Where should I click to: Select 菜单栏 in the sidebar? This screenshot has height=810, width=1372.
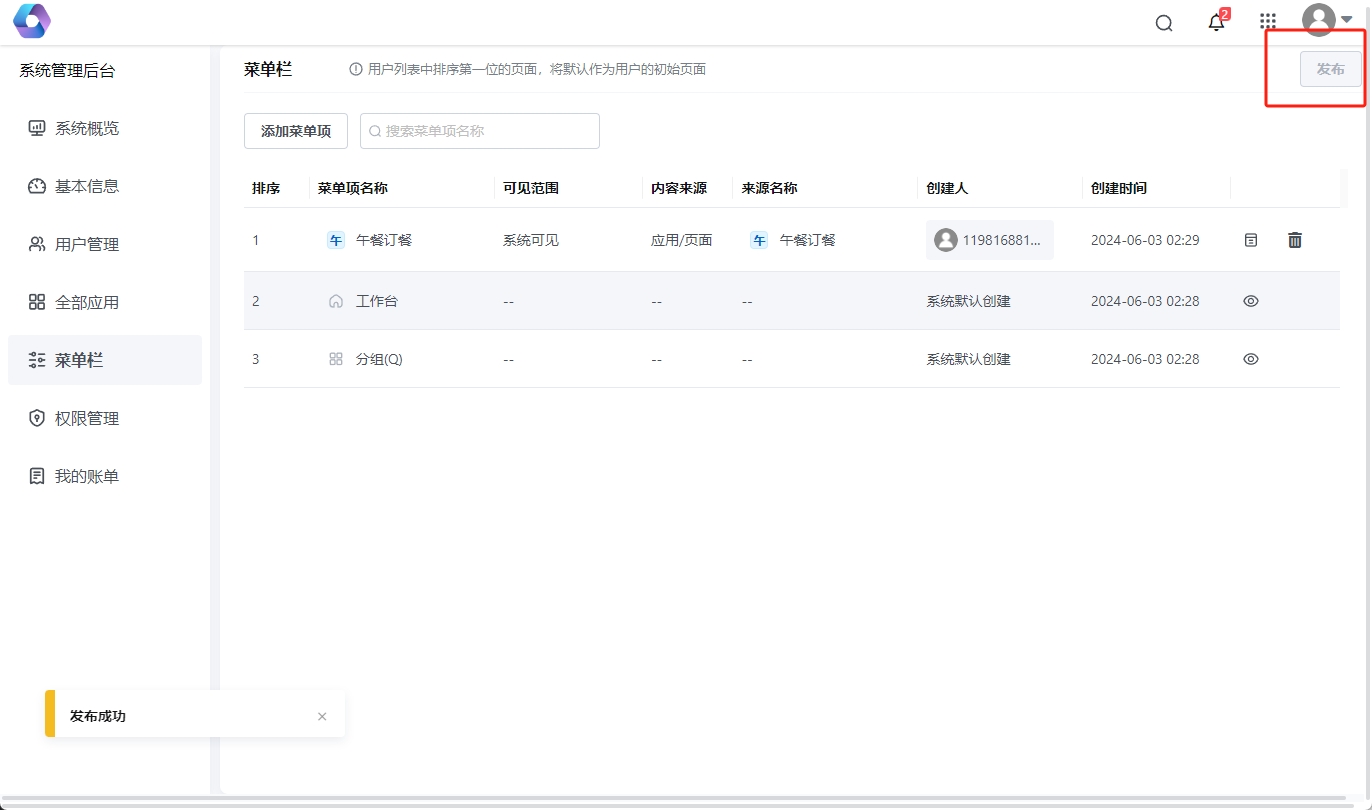(x=87, y=359)
